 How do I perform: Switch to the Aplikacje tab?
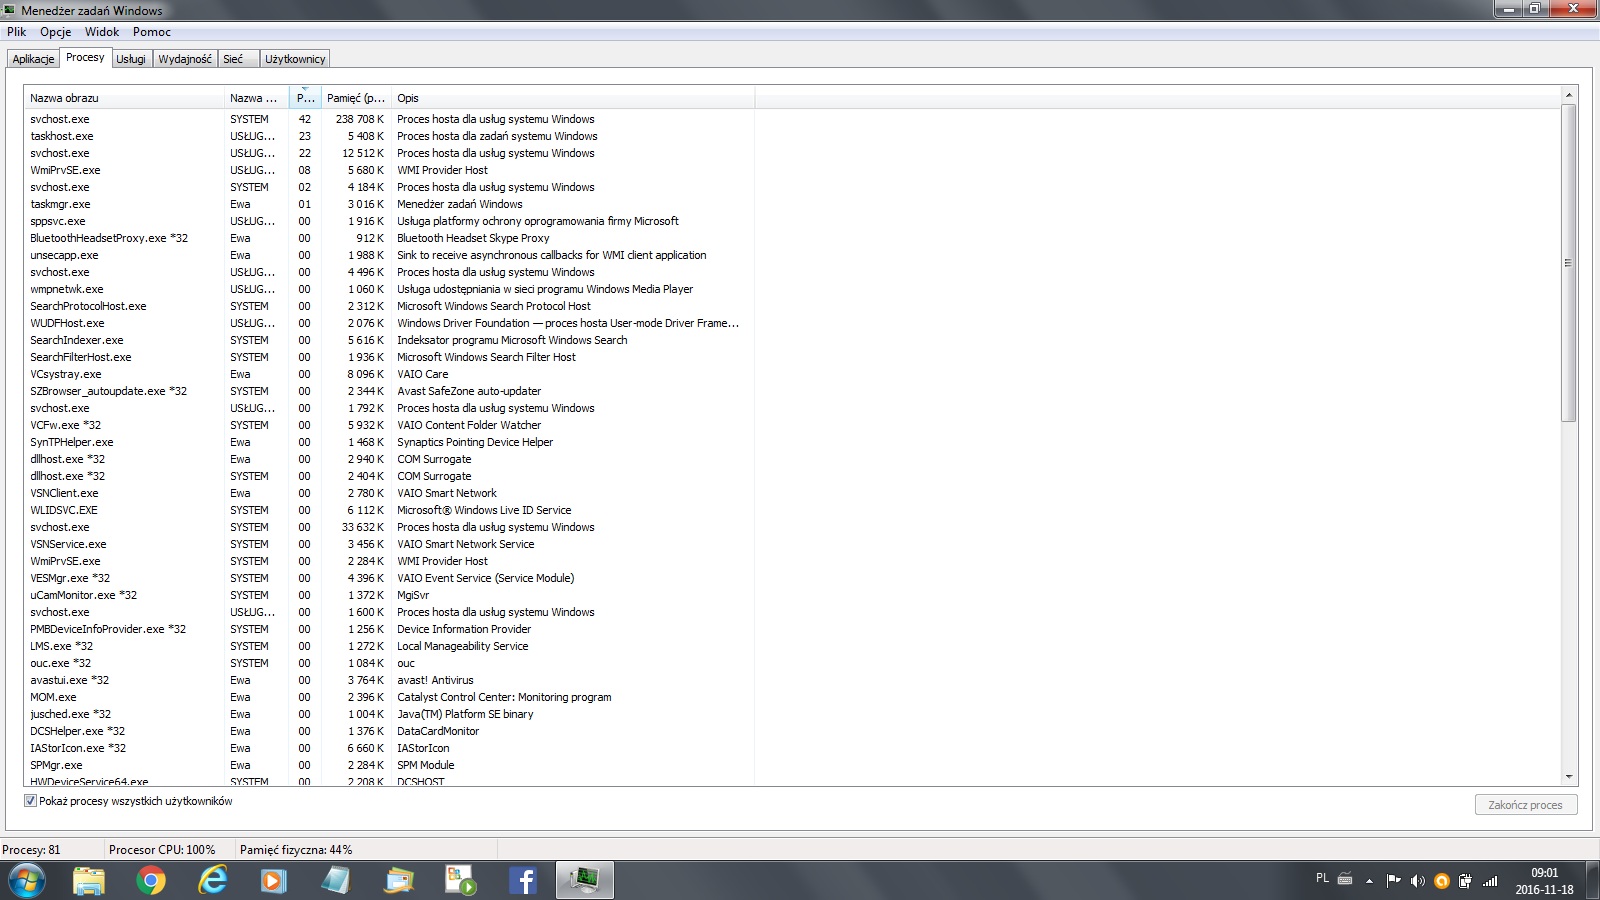33,59
